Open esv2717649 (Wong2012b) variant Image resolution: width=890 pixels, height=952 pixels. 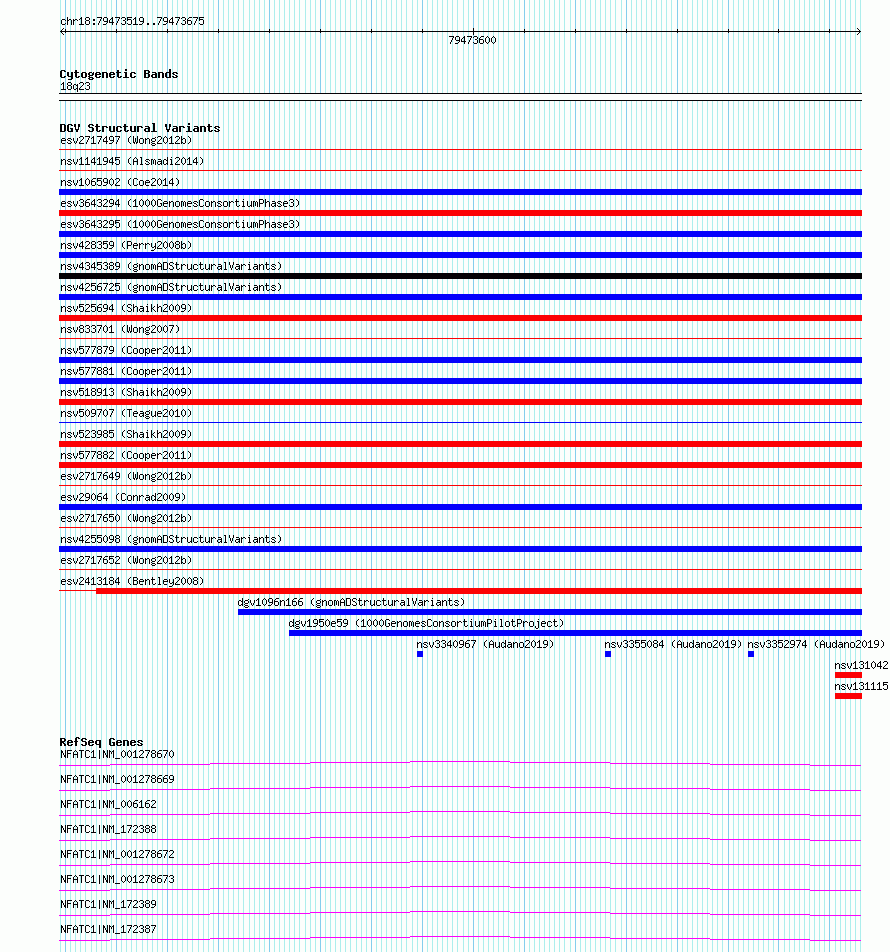pyautogui.click(x=126, y=477)
